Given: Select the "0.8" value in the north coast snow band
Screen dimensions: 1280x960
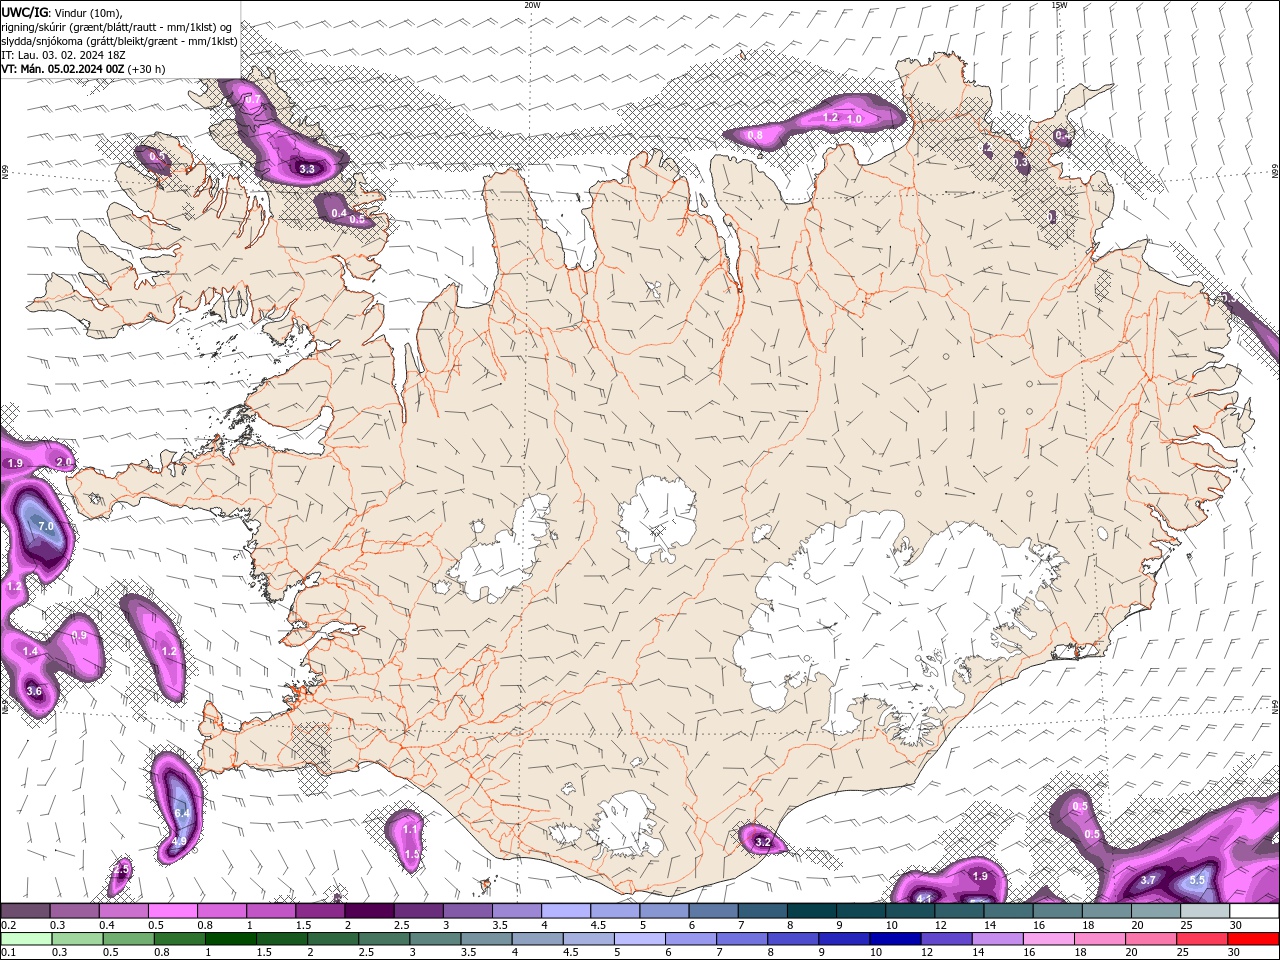Looking at the screenshot, I should coord(755,135).
